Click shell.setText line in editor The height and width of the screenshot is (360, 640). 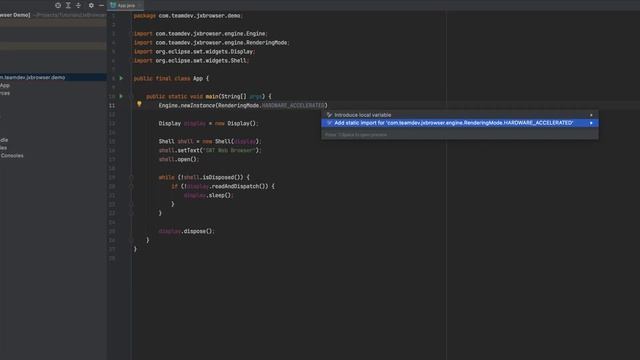[210, 150]
